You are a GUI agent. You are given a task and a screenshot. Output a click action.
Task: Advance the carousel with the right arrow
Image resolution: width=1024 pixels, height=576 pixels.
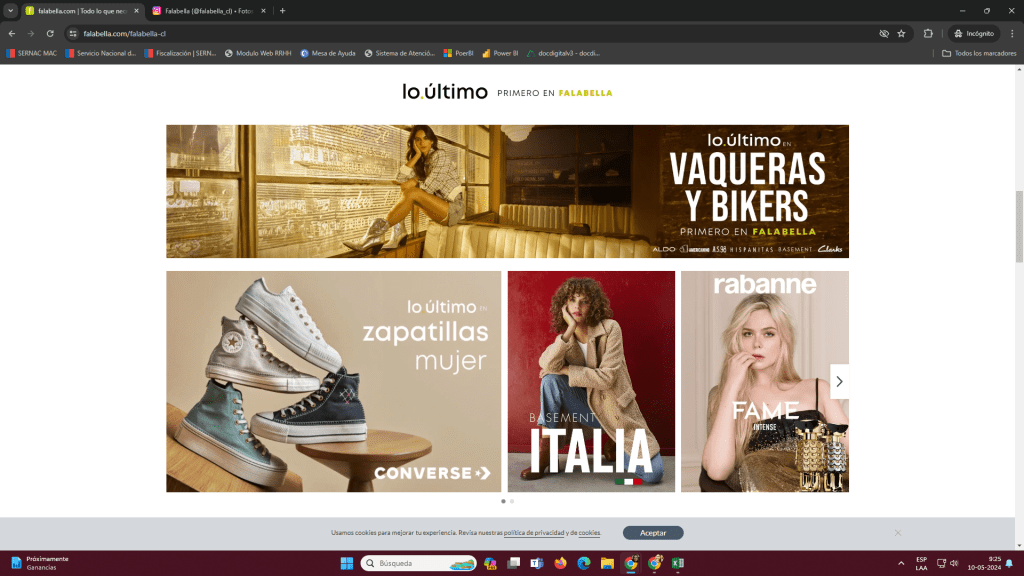click(x=839, y=381)
